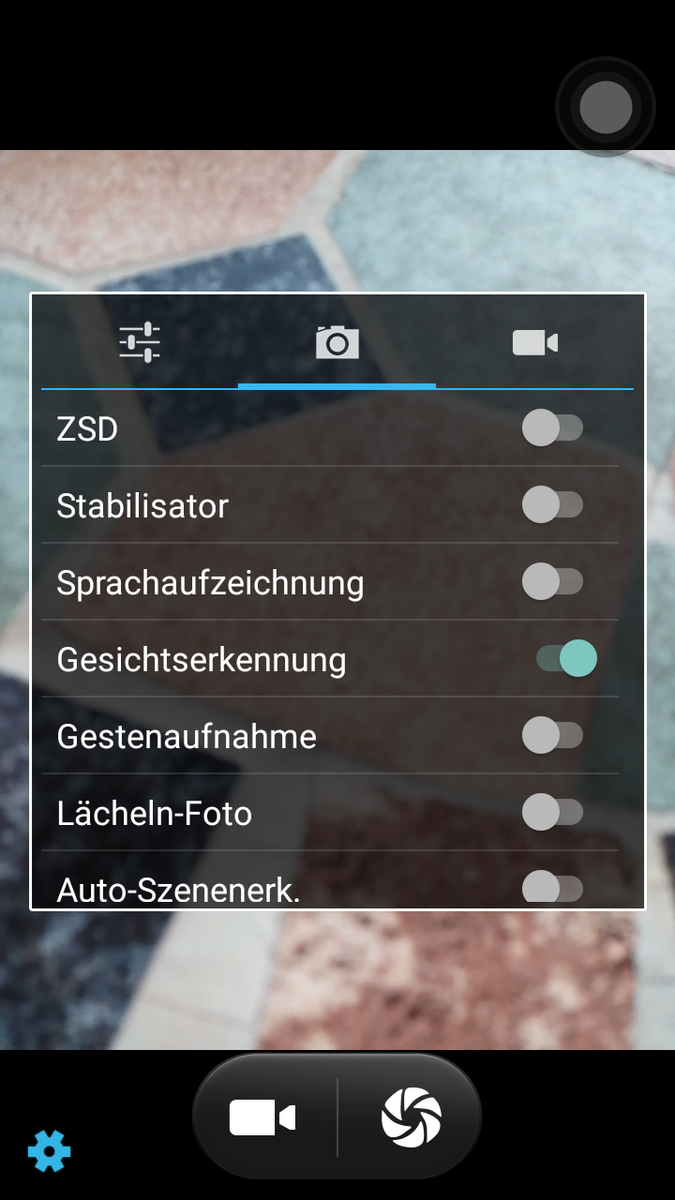The image size is (675, 1200).
Task: Tap the Gesichtserkennung label
Action: 202,660
